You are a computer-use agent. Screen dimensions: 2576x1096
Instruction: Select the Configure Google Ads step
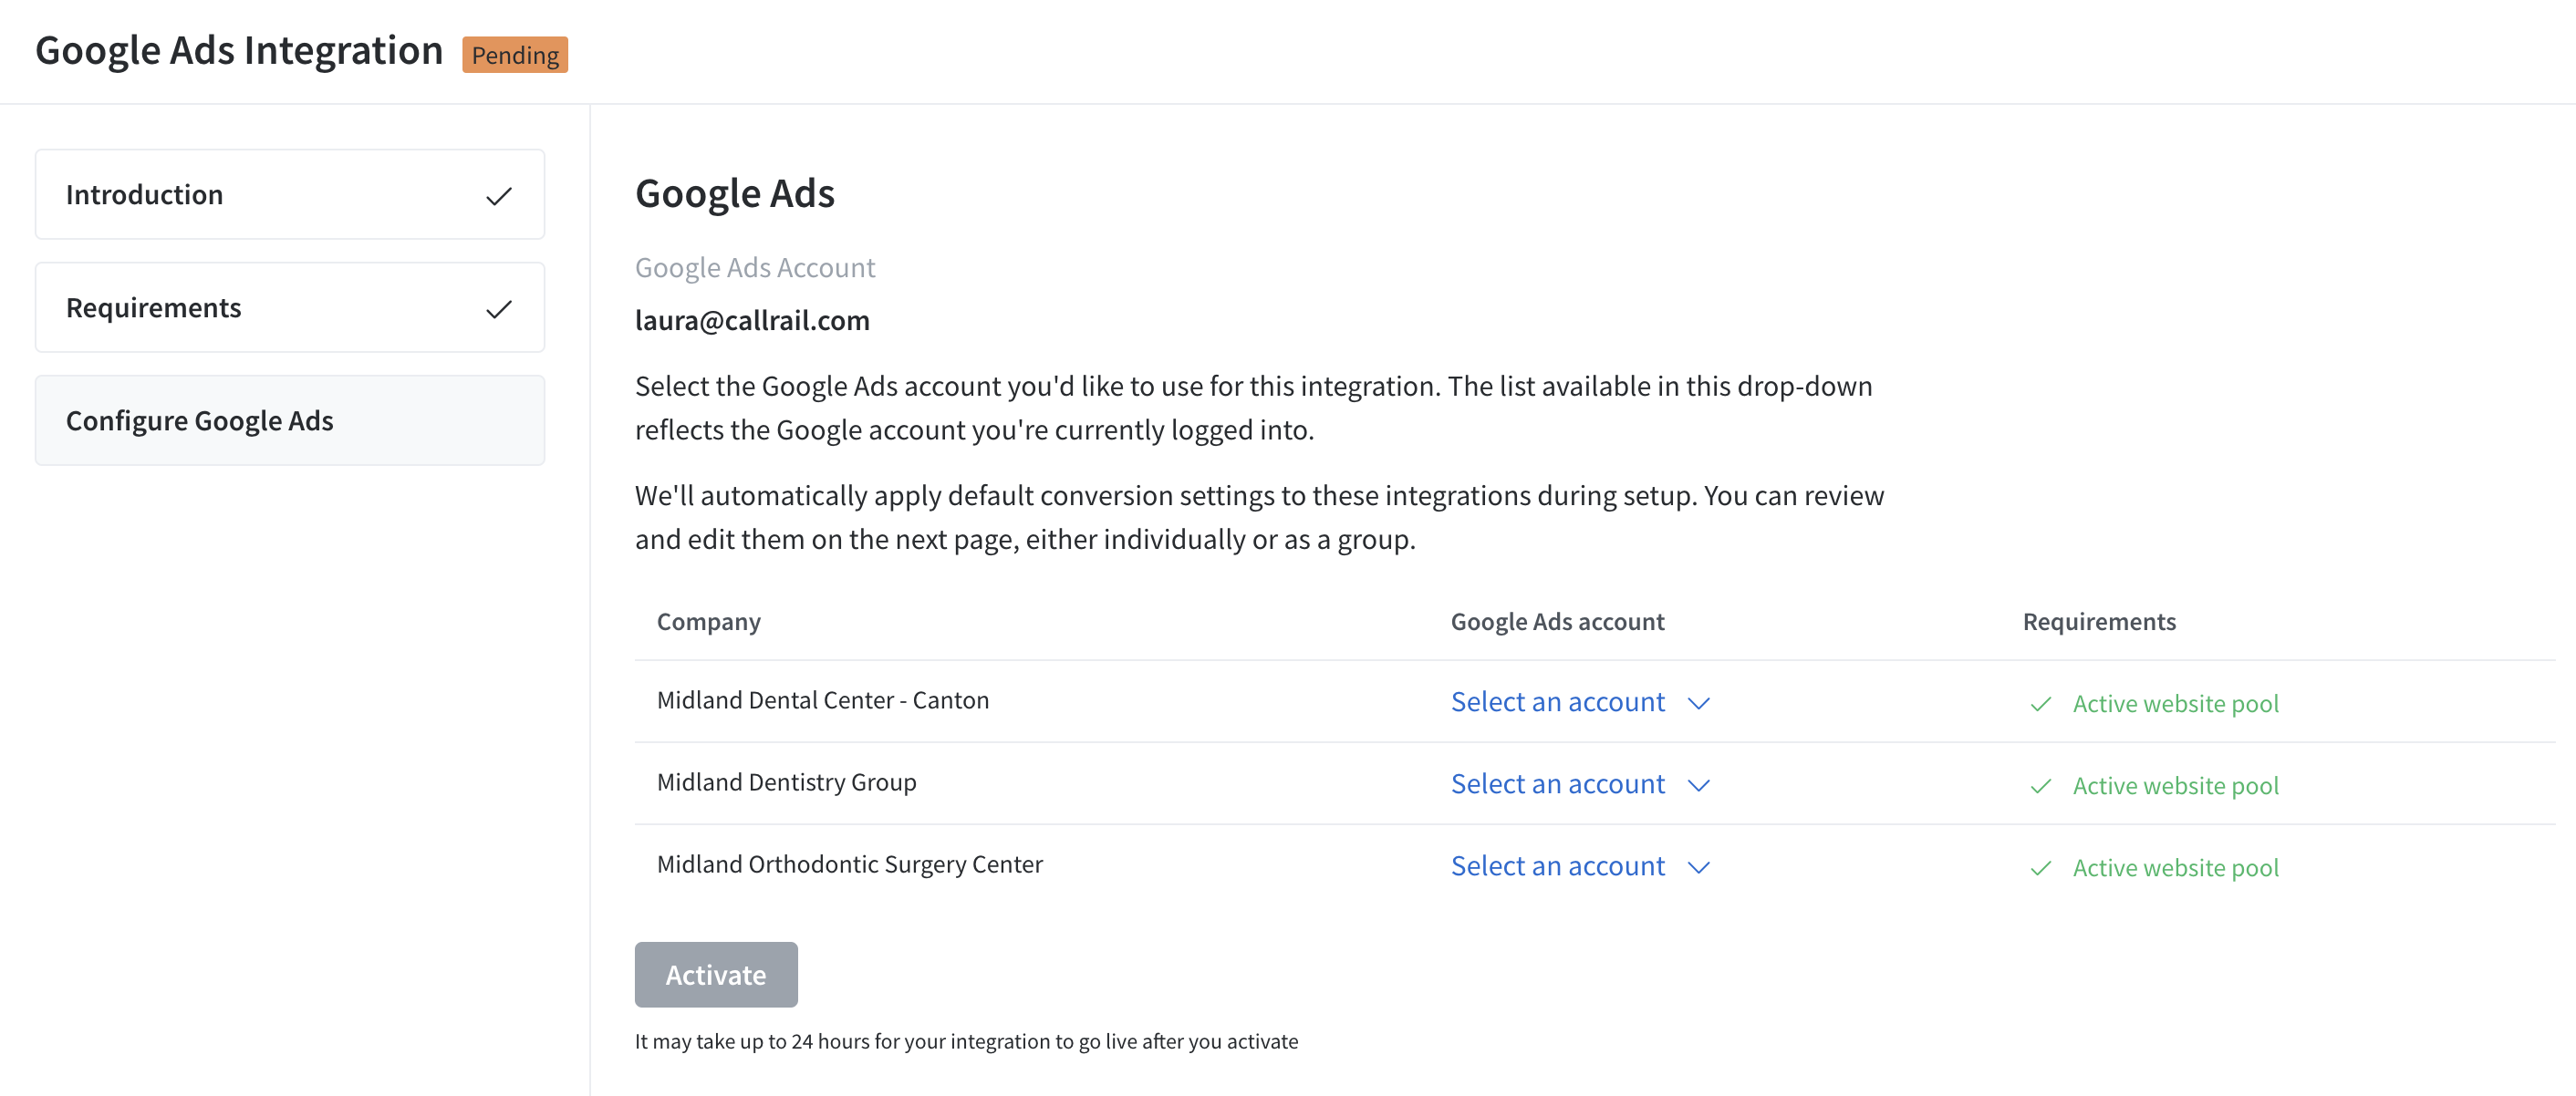(x=289, y=420)
